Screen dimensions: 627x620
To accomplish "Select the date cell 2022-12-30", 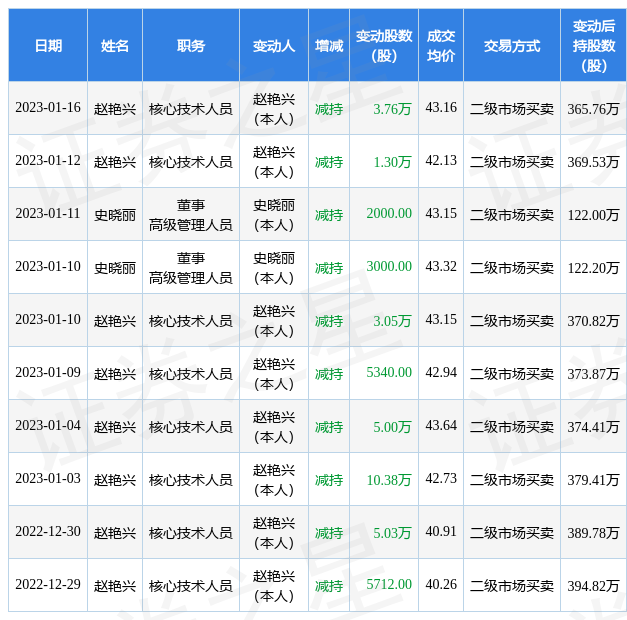I will tap(48, 532).
